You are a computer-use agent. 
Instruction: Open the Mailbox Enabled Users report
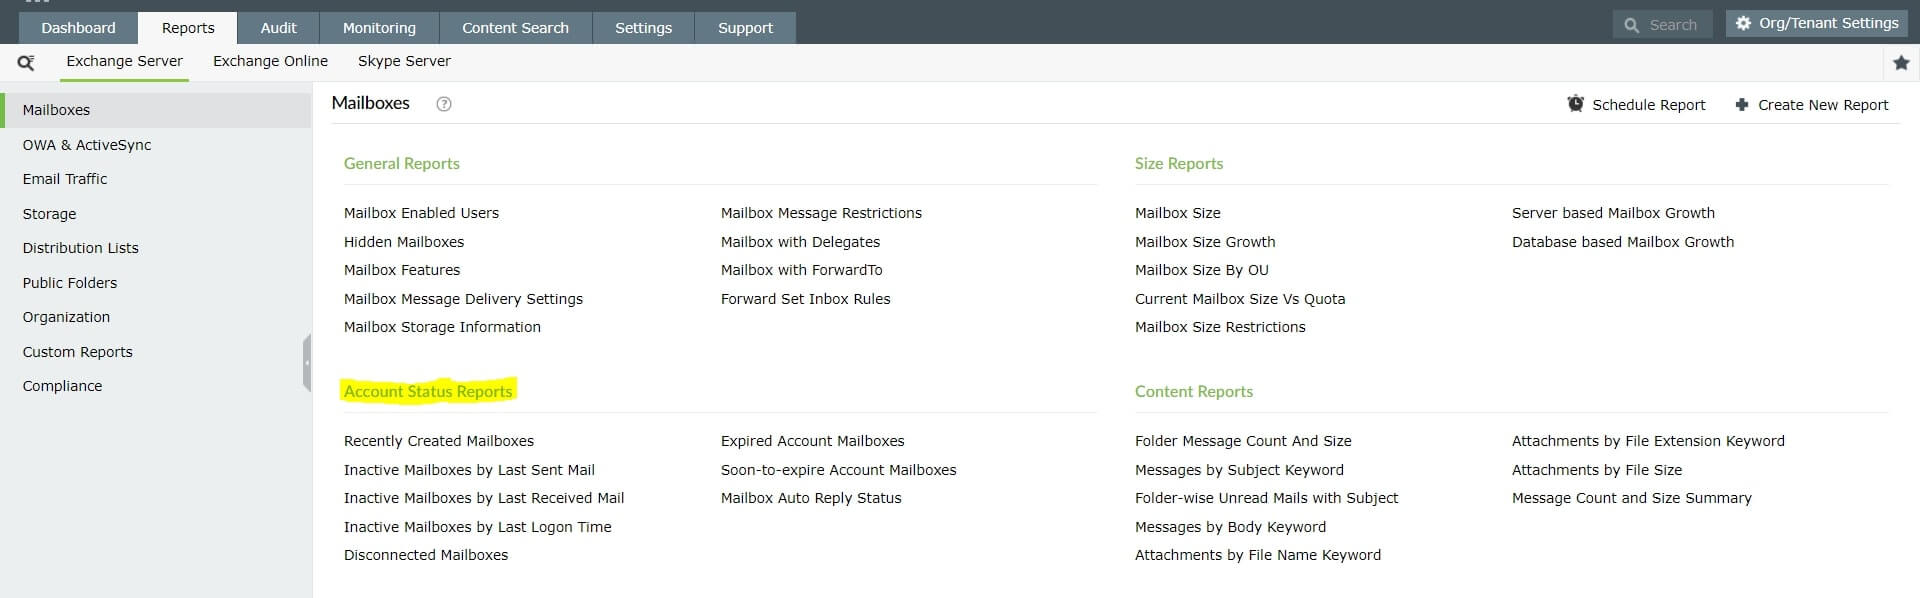click(421, 213)
